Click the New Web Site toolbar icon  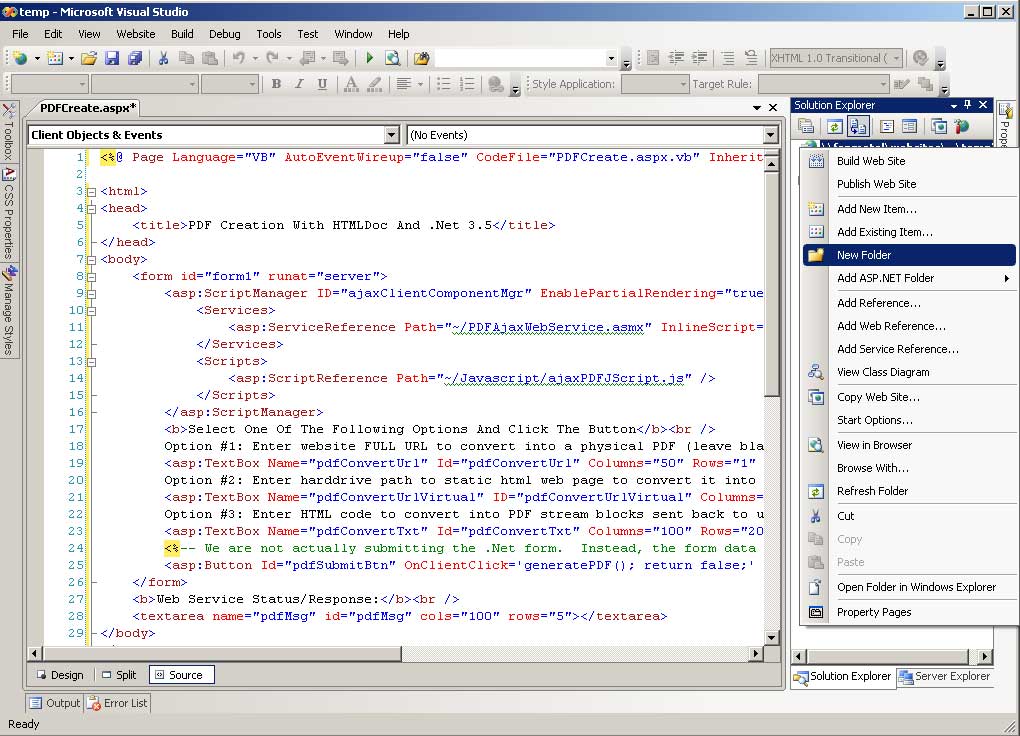tap(21, 59)
